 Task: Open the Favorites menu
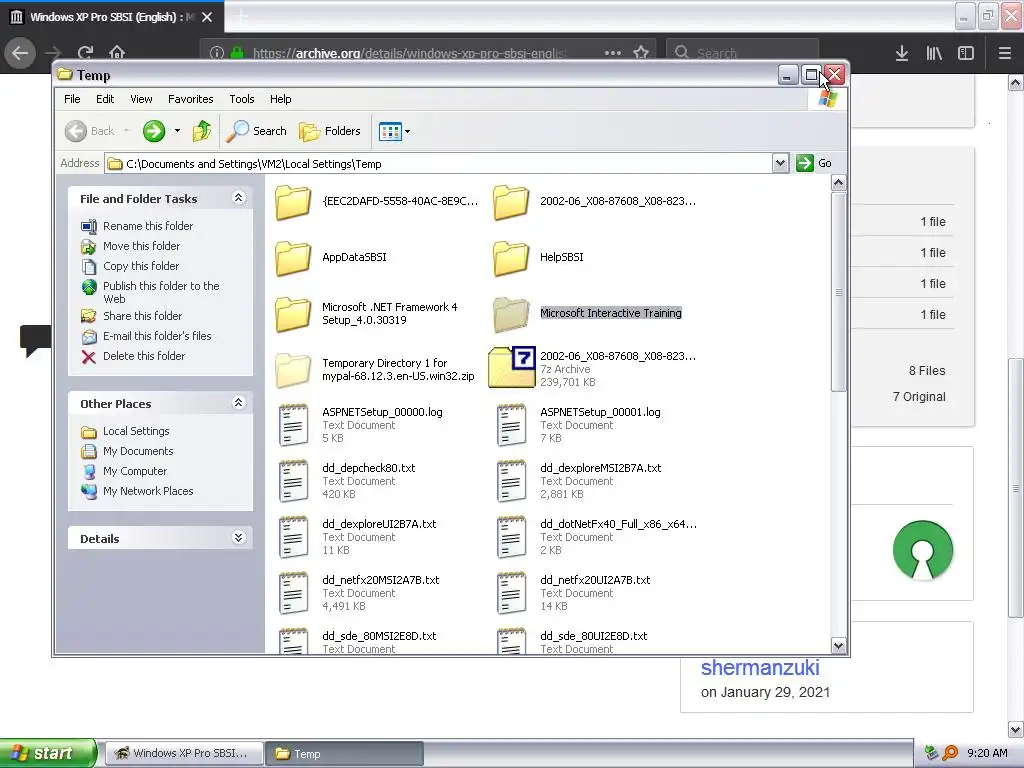190,99
